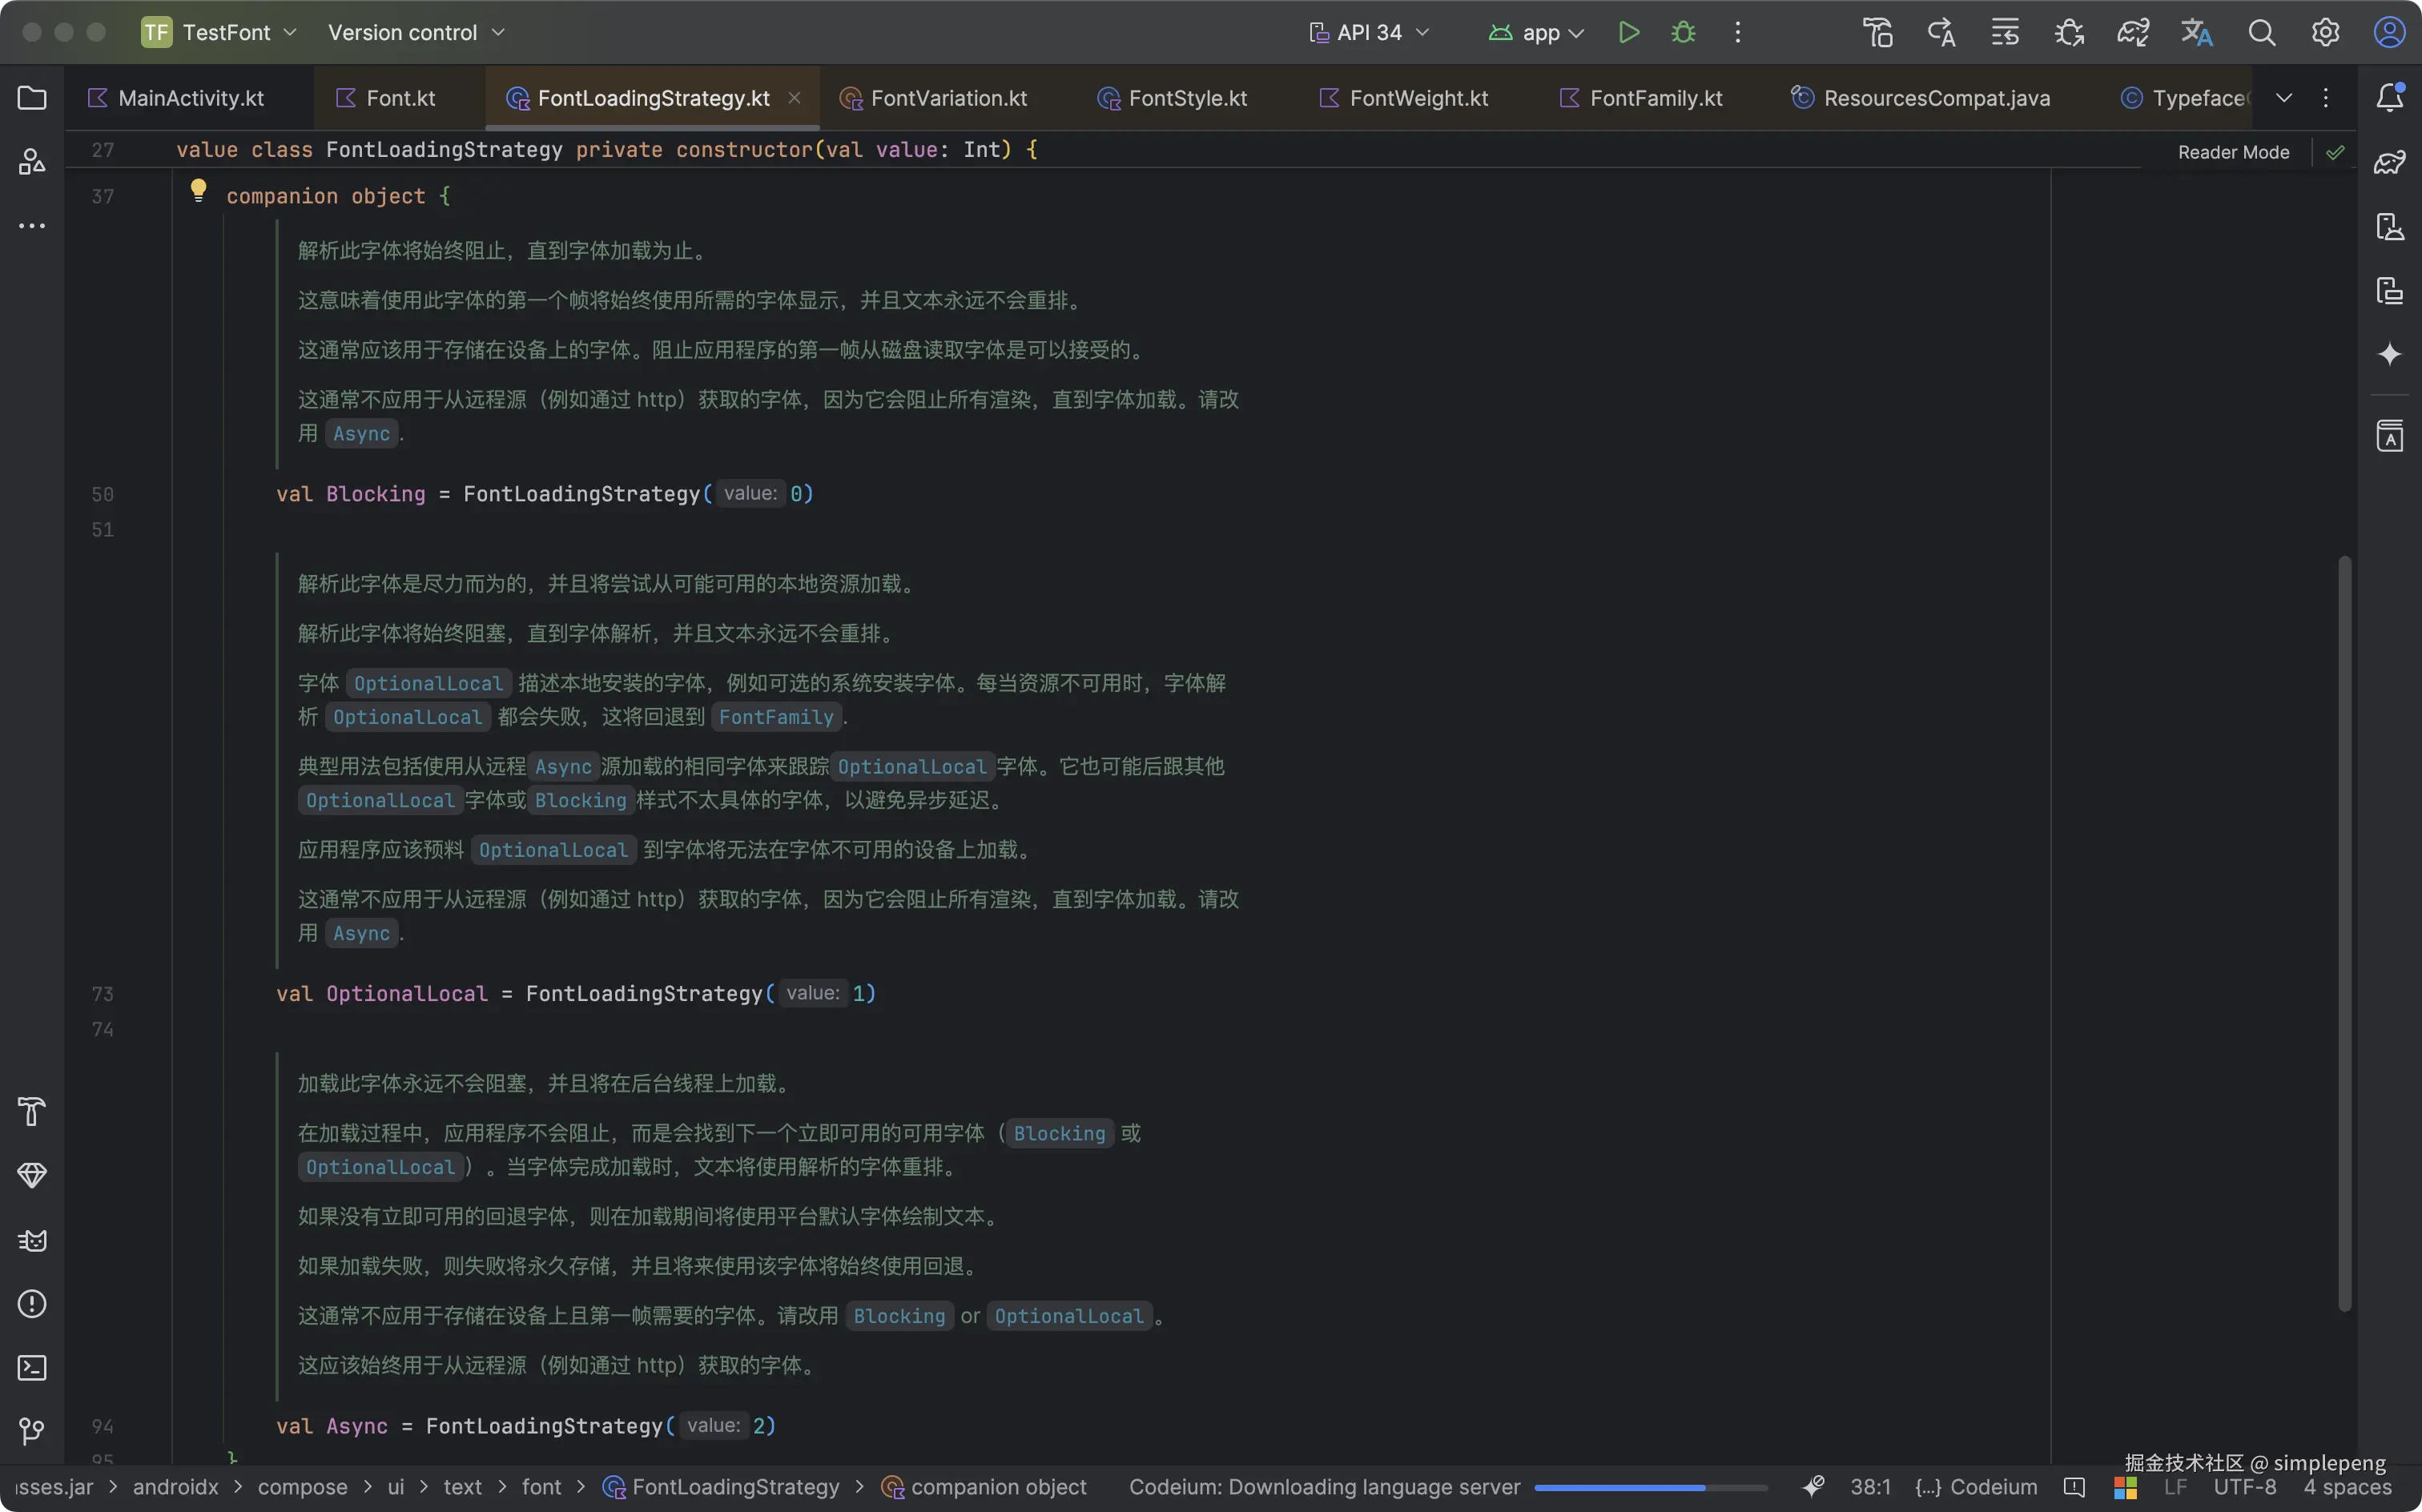Screen dimensions: 2422x1512
Task: Toggle Reader Mode in the editor
Action: [2232, 152]
